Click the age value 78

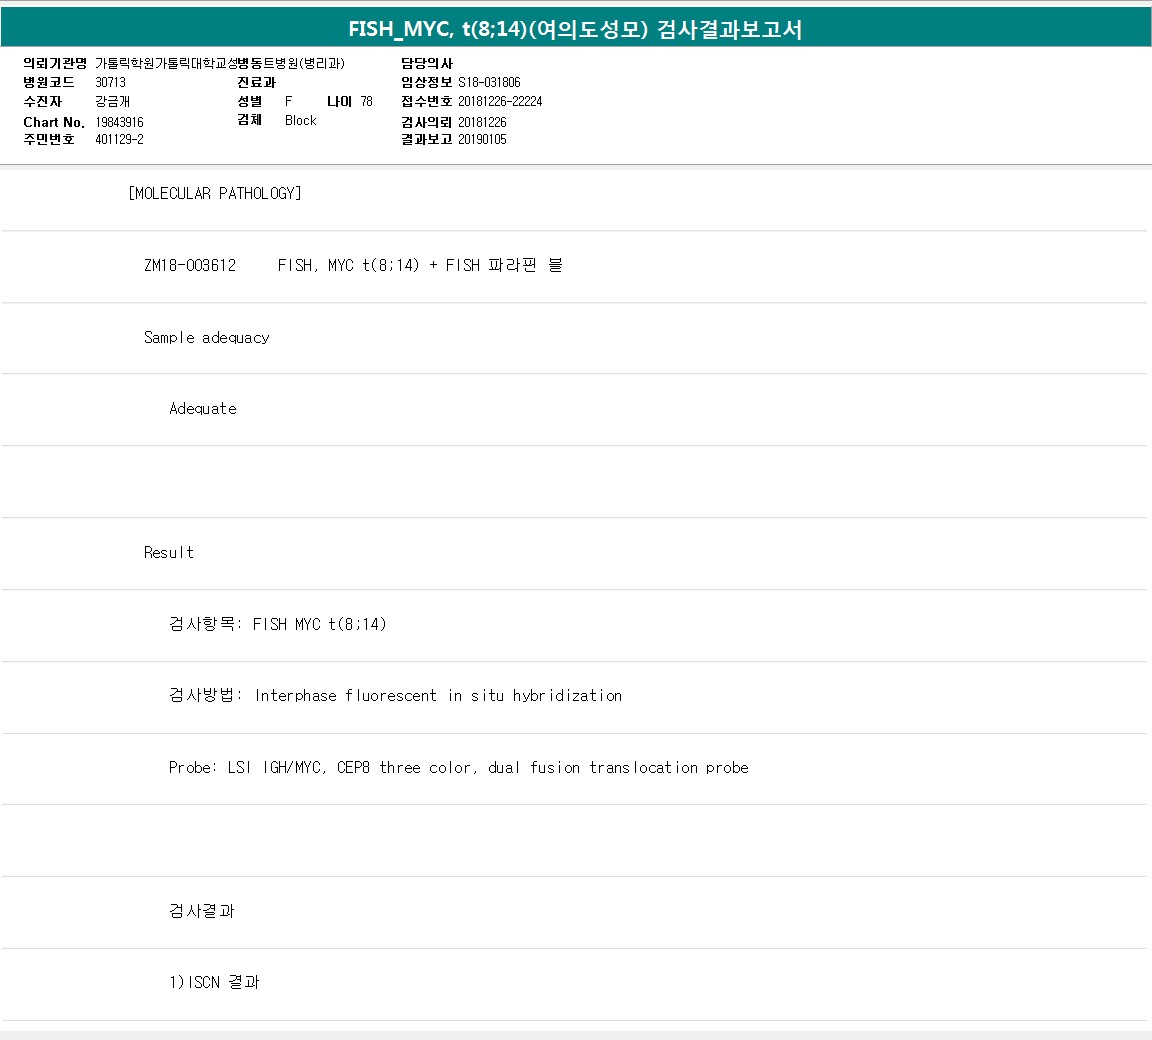tap(367, 101)
